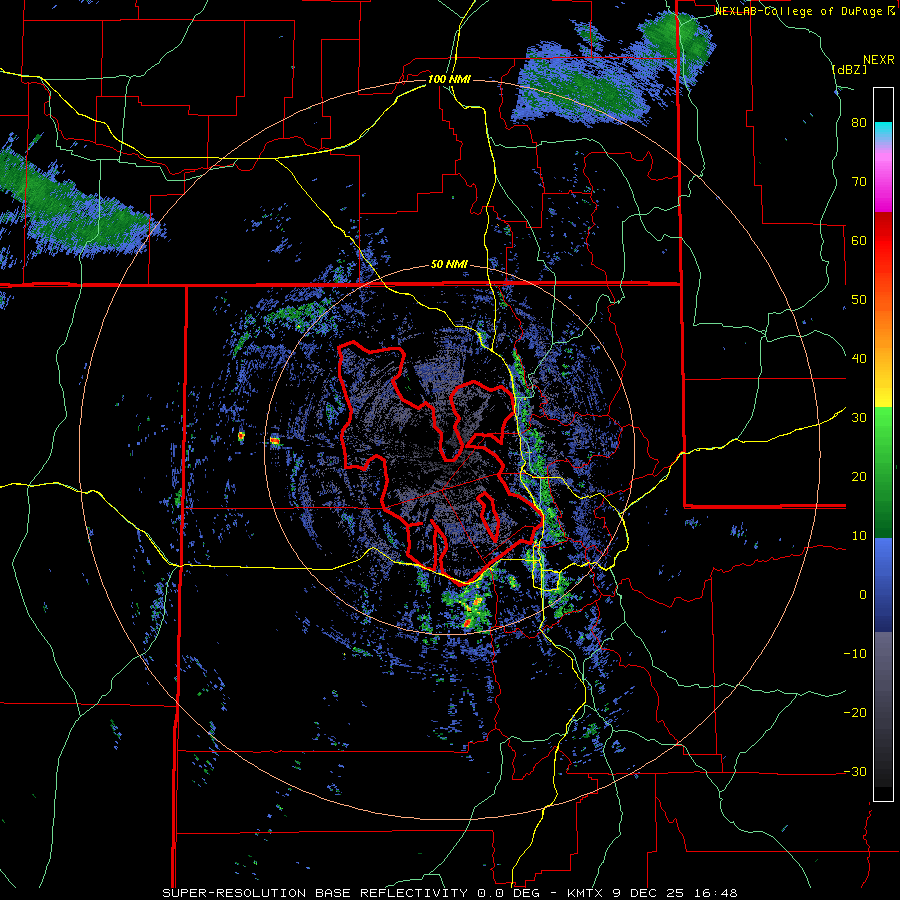This screenshot has height=900, width=900.
Task: Click the SUPER-RESOLUTION BASE REFLECTIVITY caption text
Action: pos(315,893)
